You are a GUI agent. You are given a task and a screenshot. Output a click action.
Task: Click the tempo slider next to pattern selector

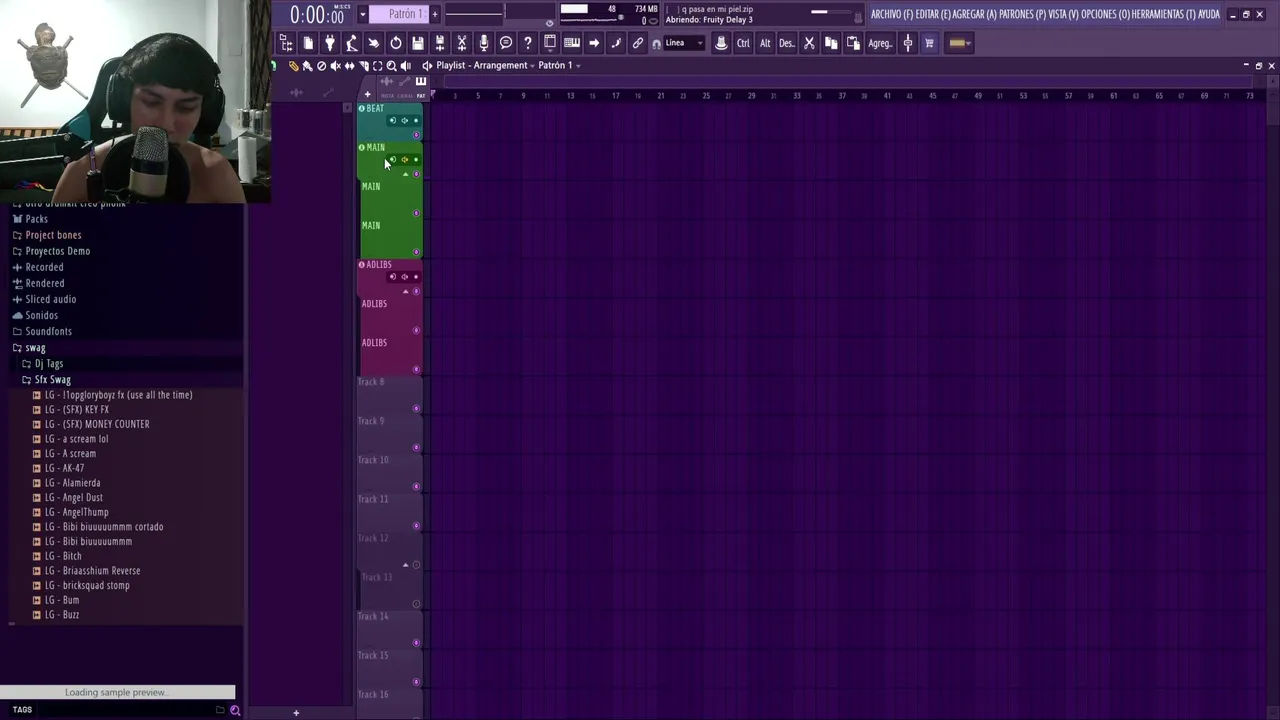(475, 13)
